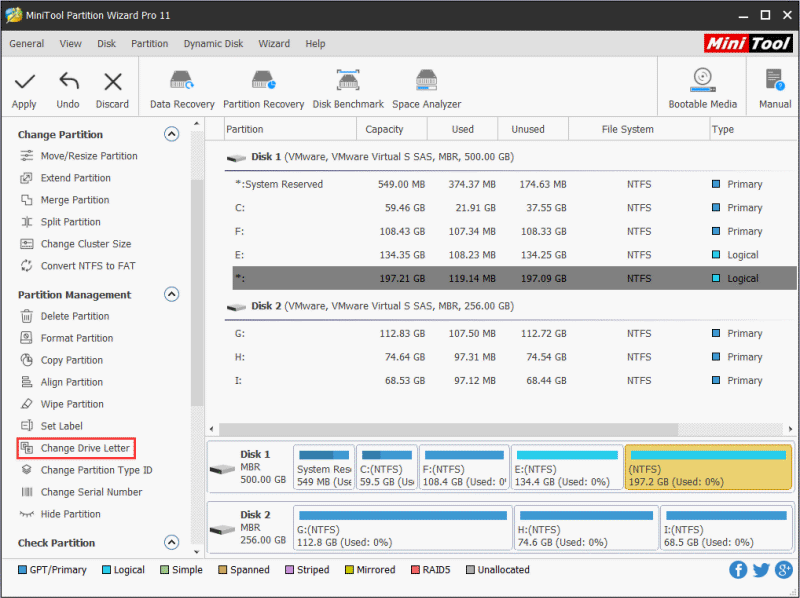Open Bootable Media builder
Viewport: 800px width, 598px height.
703,90
